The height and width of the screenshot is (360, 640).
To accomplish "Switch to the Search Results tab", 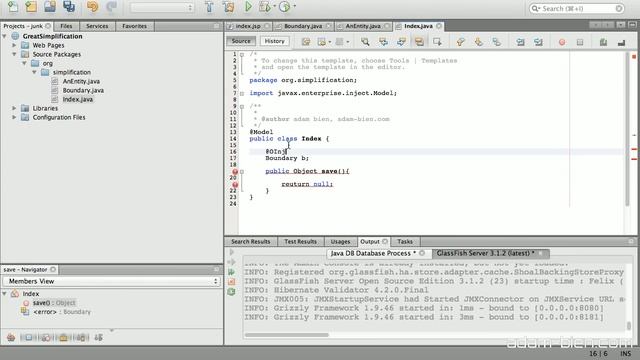I will [x=251, y=242].
